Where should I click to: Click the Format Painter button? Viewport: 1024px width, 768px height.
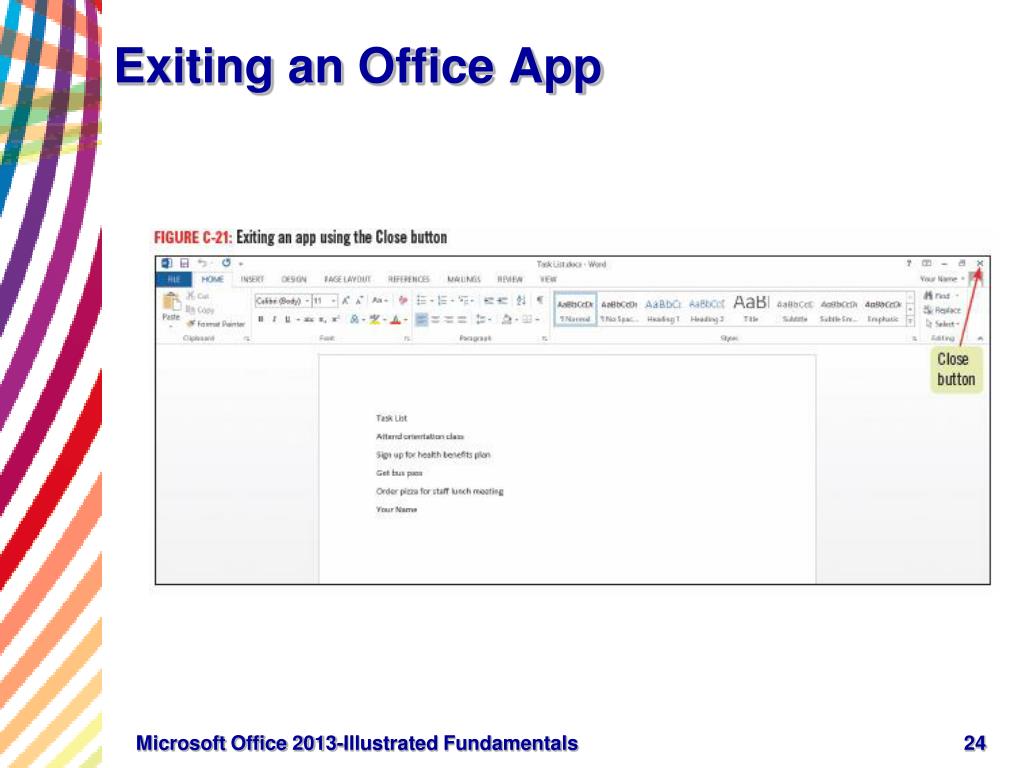point(216,323)
